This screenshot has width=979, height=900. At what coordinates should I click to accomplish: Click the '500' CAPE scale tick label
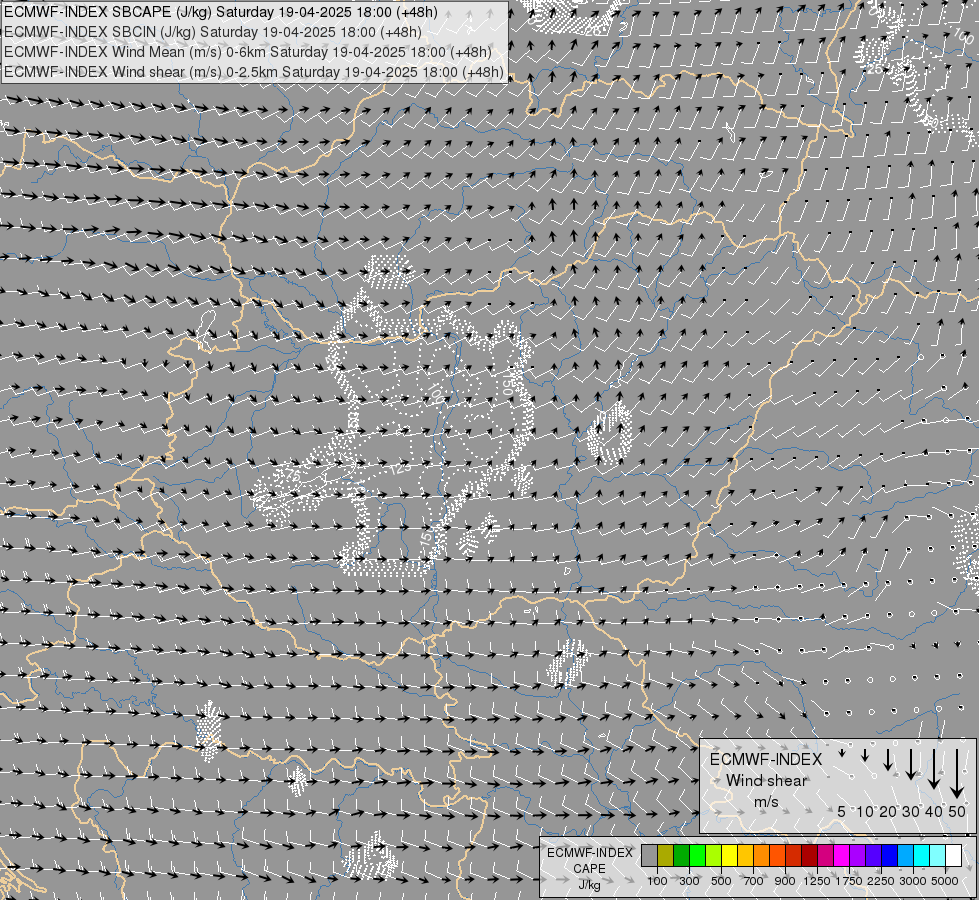(721, 881)
